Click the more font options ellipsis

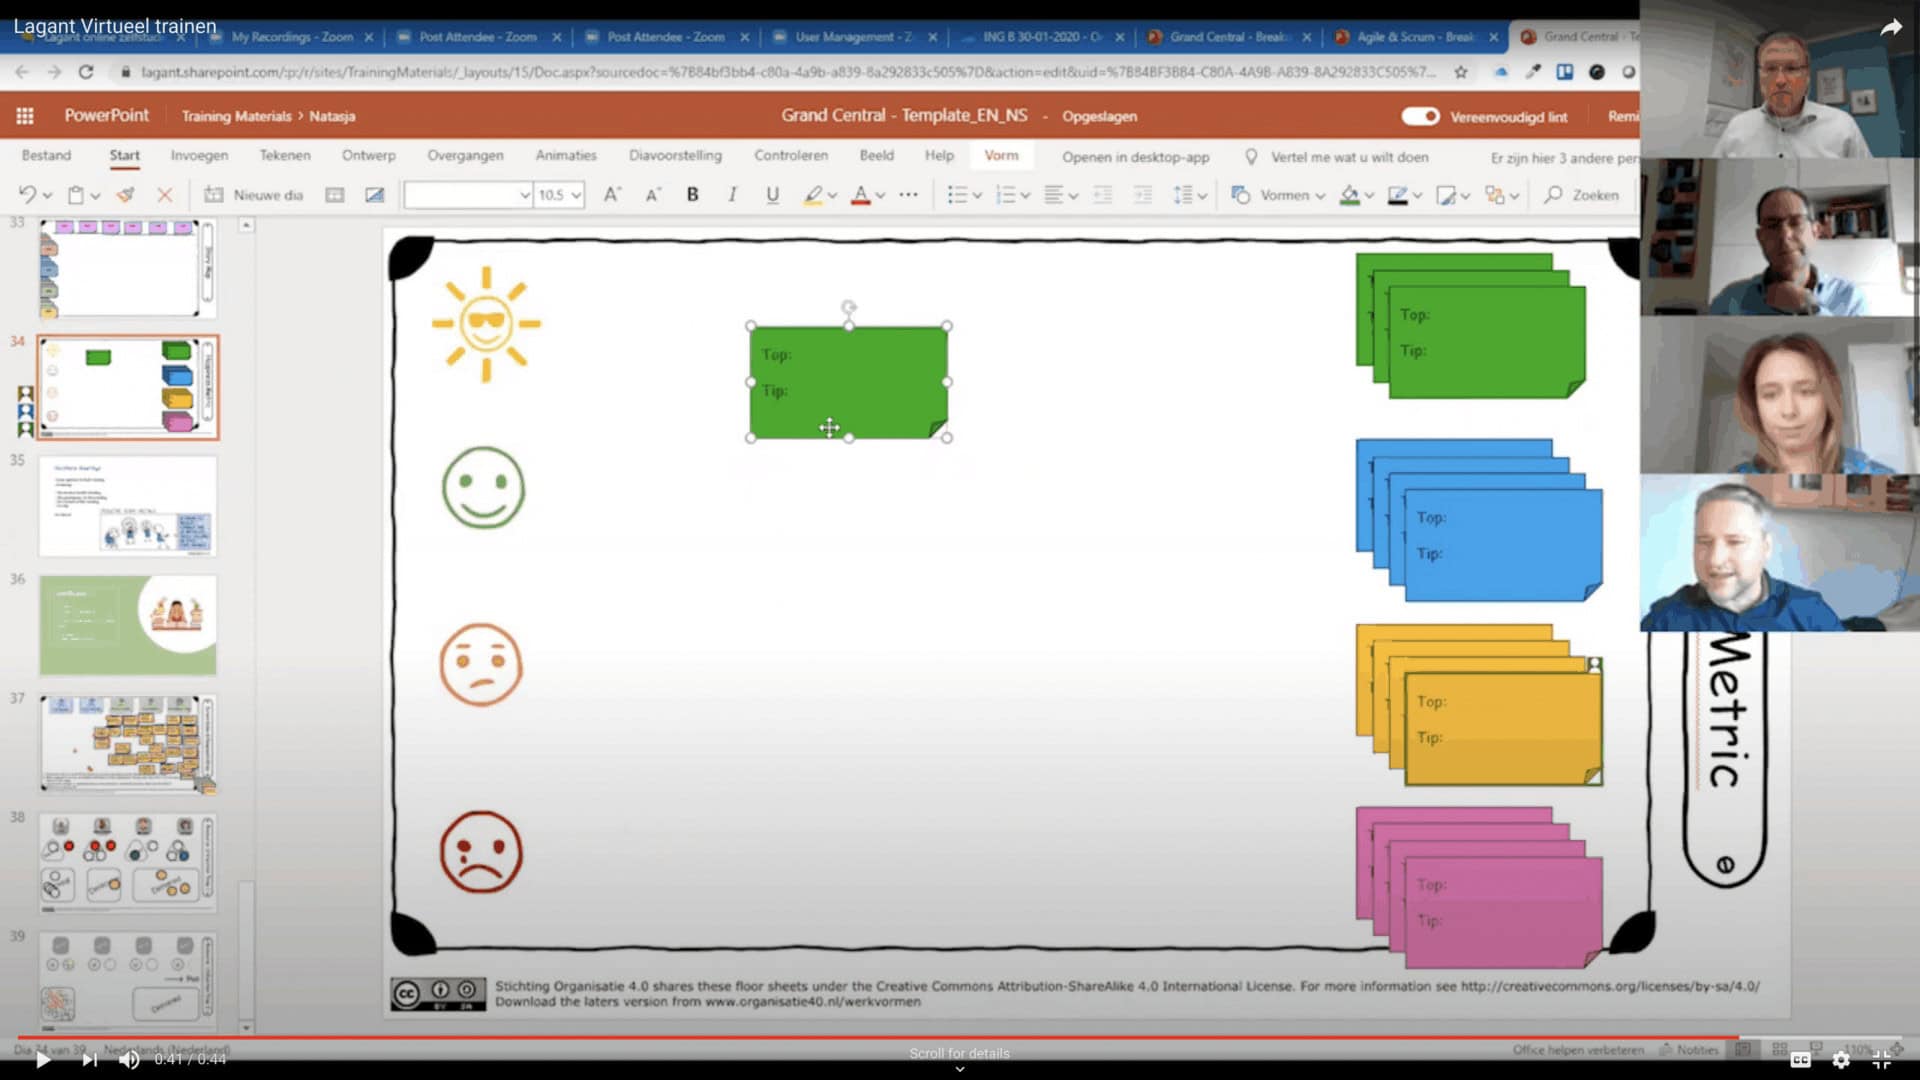(908, 195)
